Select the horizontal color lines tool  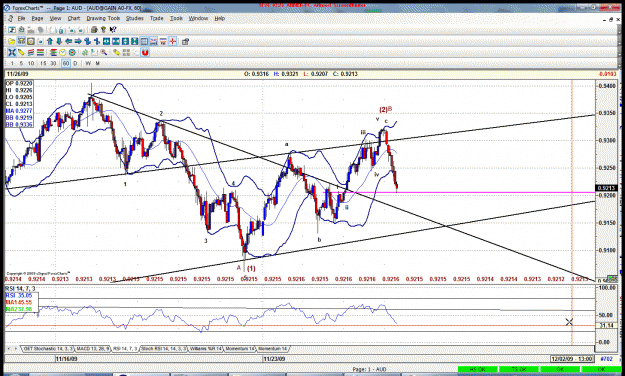click(x=40, y=52)
